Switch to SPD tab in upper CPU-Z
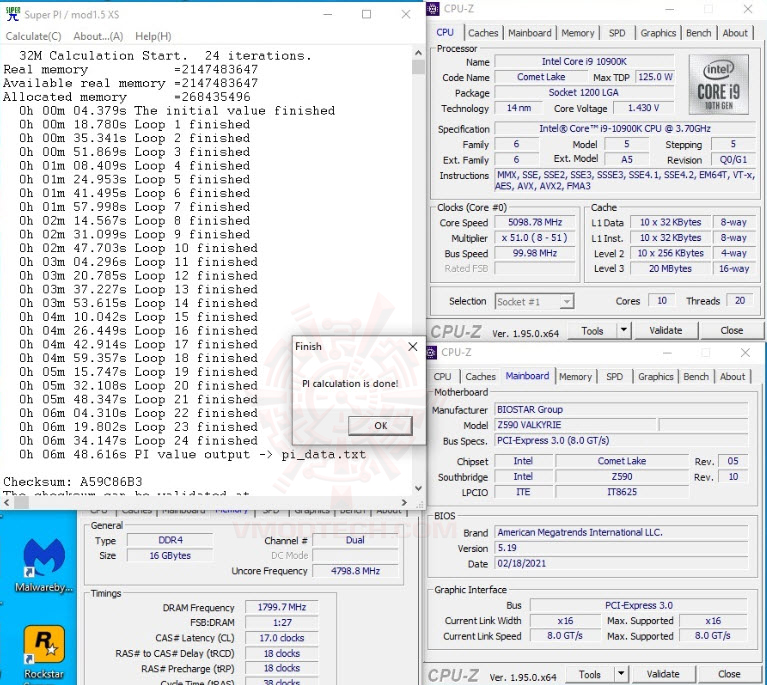The height and width of the screenshot is (685, 767). tap(616, 33)
